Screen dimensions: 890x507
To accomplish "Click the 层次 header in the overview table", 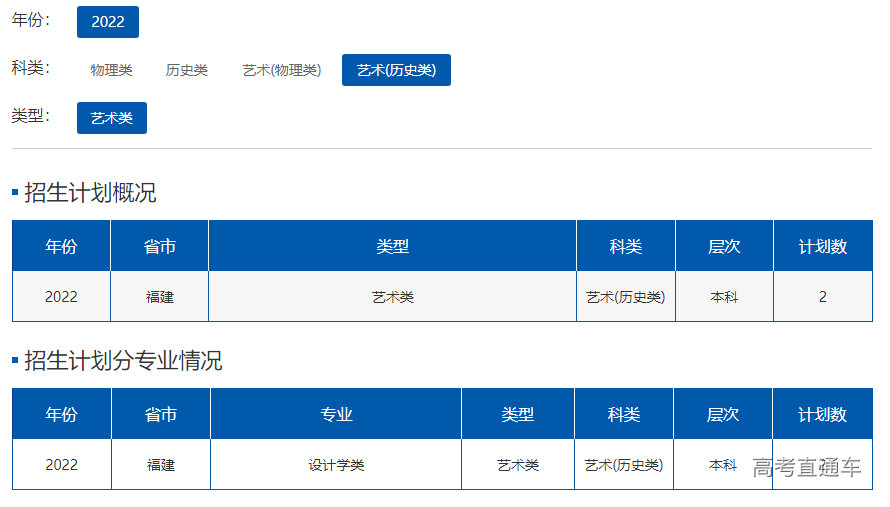I will (724, 246).
